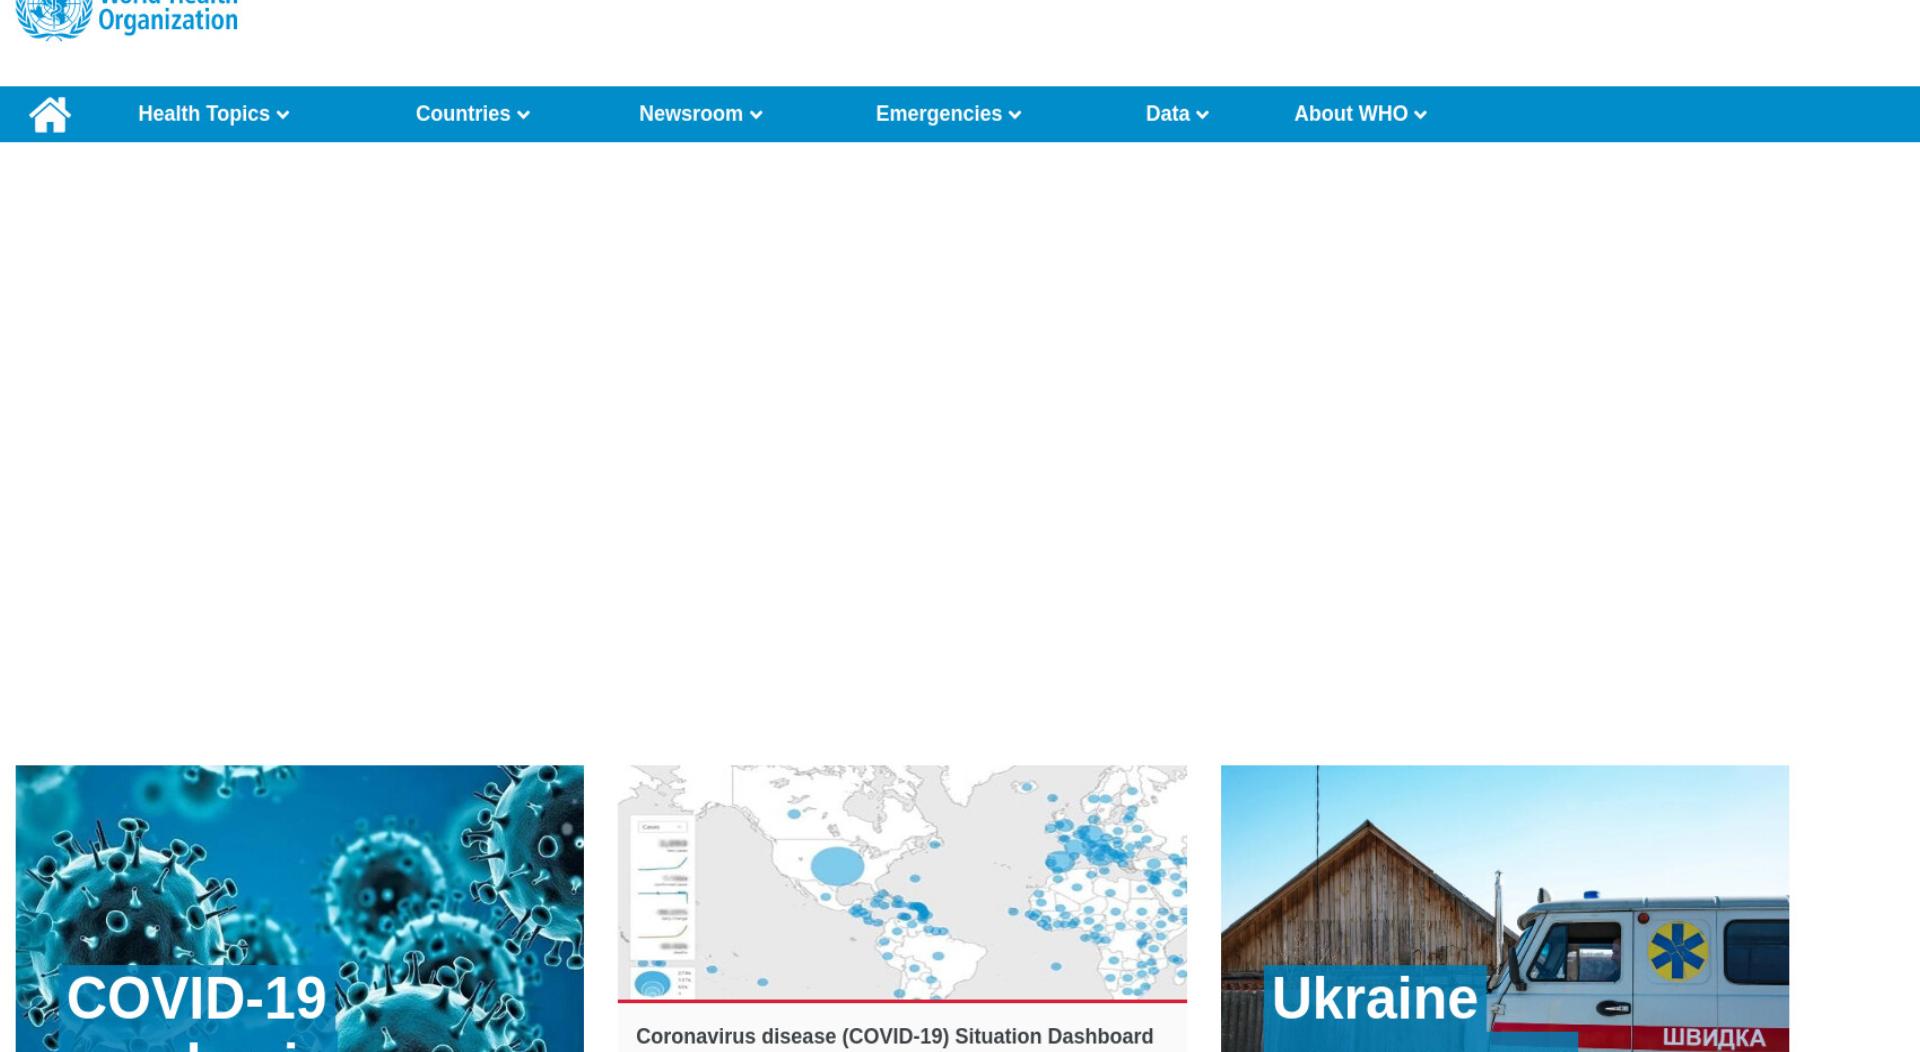The width and height of the screenshot is (1920, 1052).
Task: Open the world map dashboard thumbnail
Action: click(902, 882)
